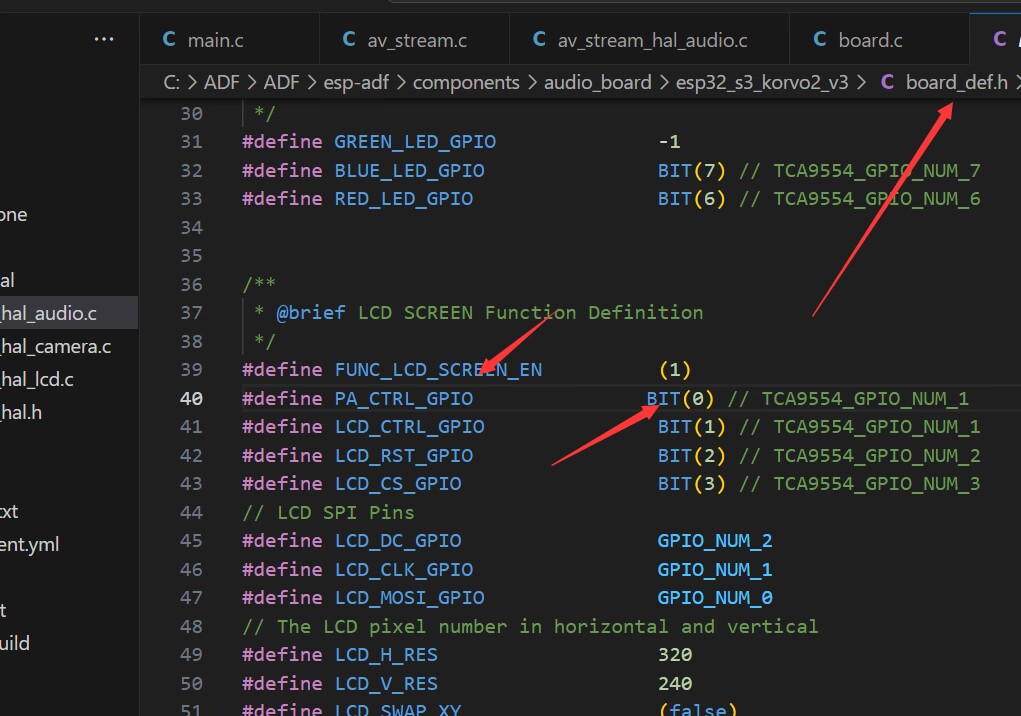
Task: Expand the esp32_s3_korvo2_v3 breadcrumb segment
Action: [761, 82]
